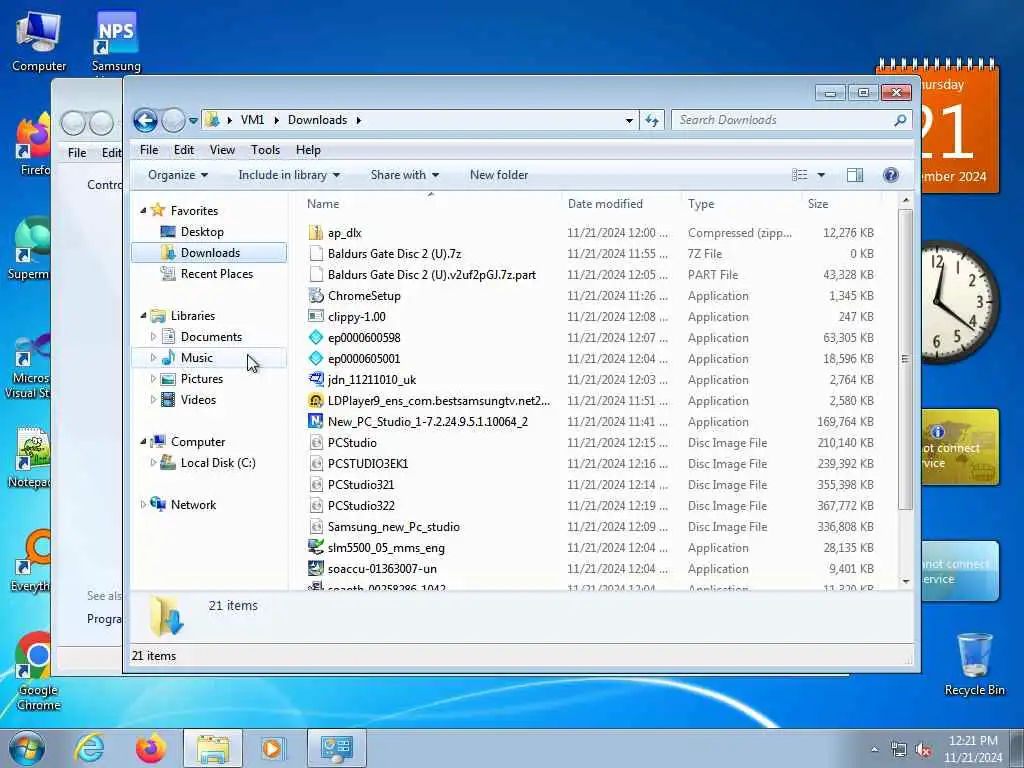Click the Back navigation arrow
Image resolution: width=1024 pixels, height=768 pixels.
tap(145, 120)
